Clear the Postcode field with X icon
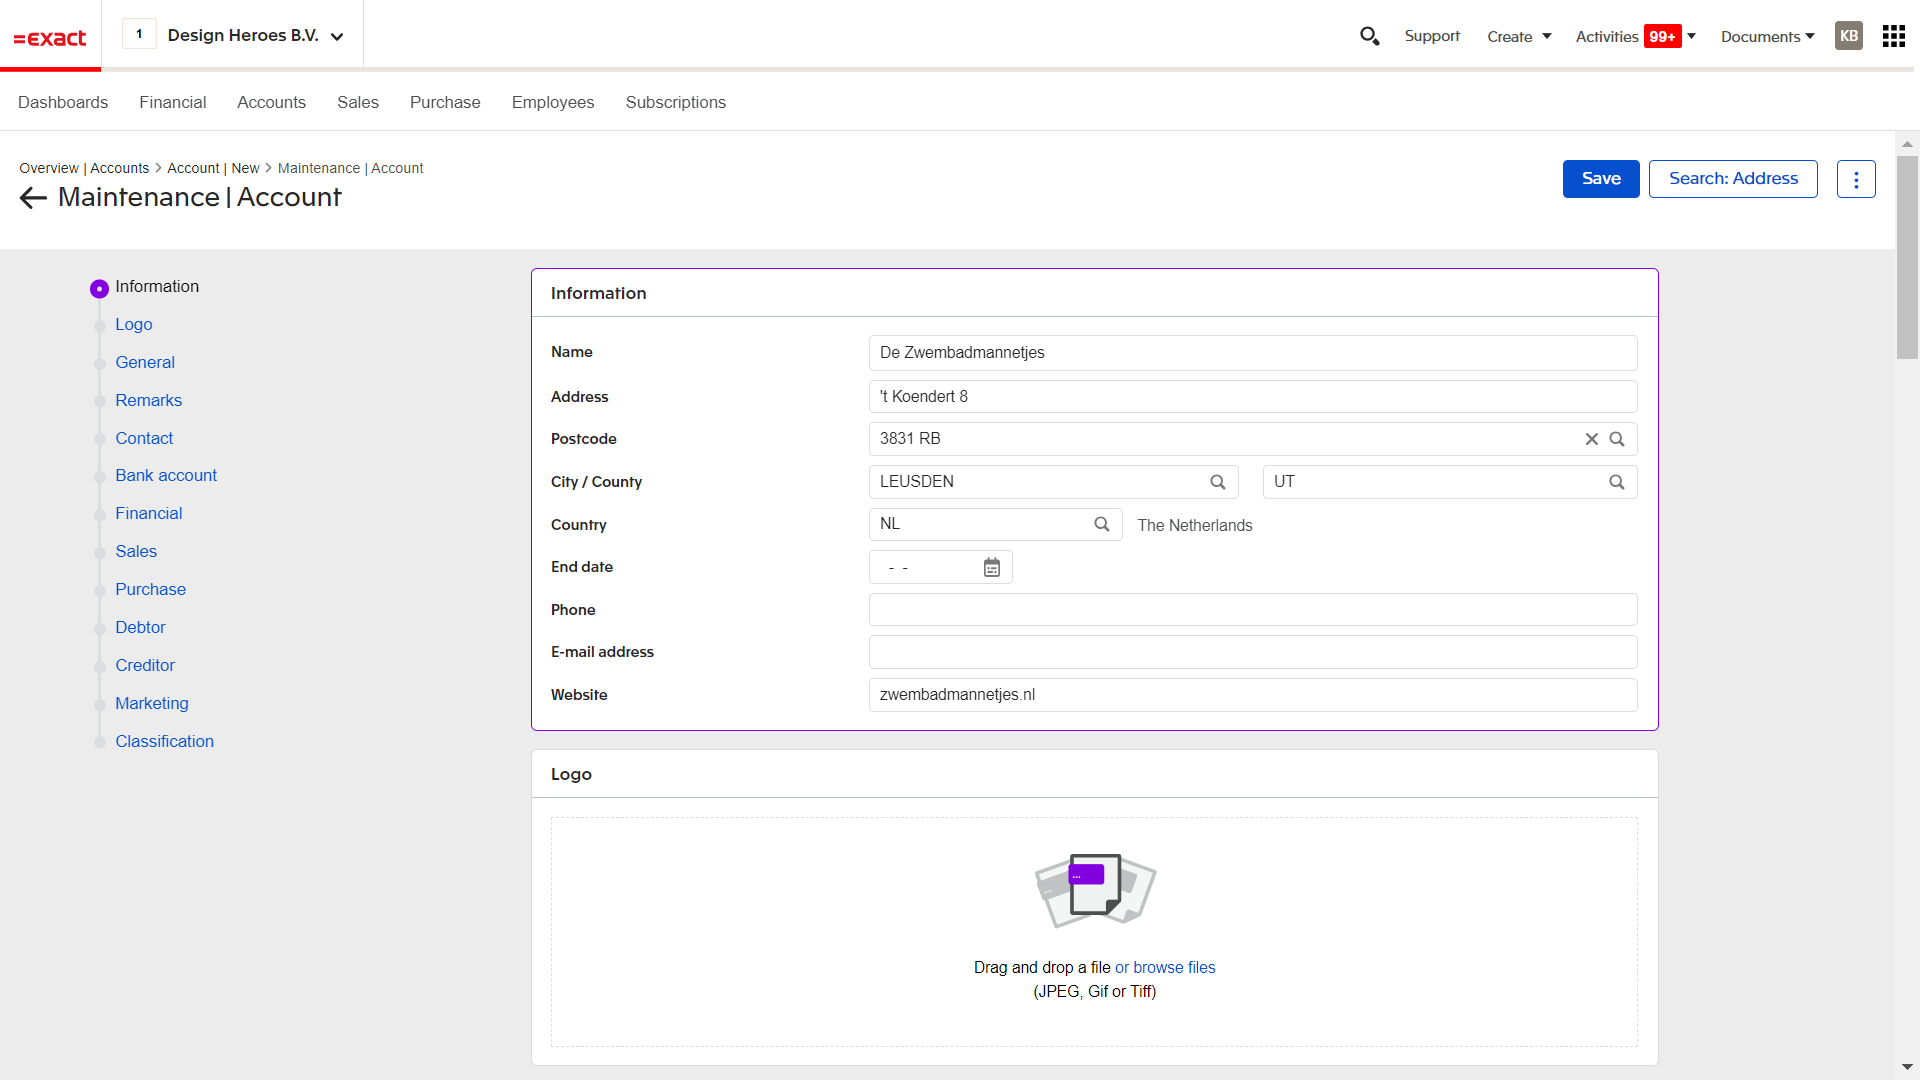Viewport: 1920px width, 1080px height. coord(1592,439)
